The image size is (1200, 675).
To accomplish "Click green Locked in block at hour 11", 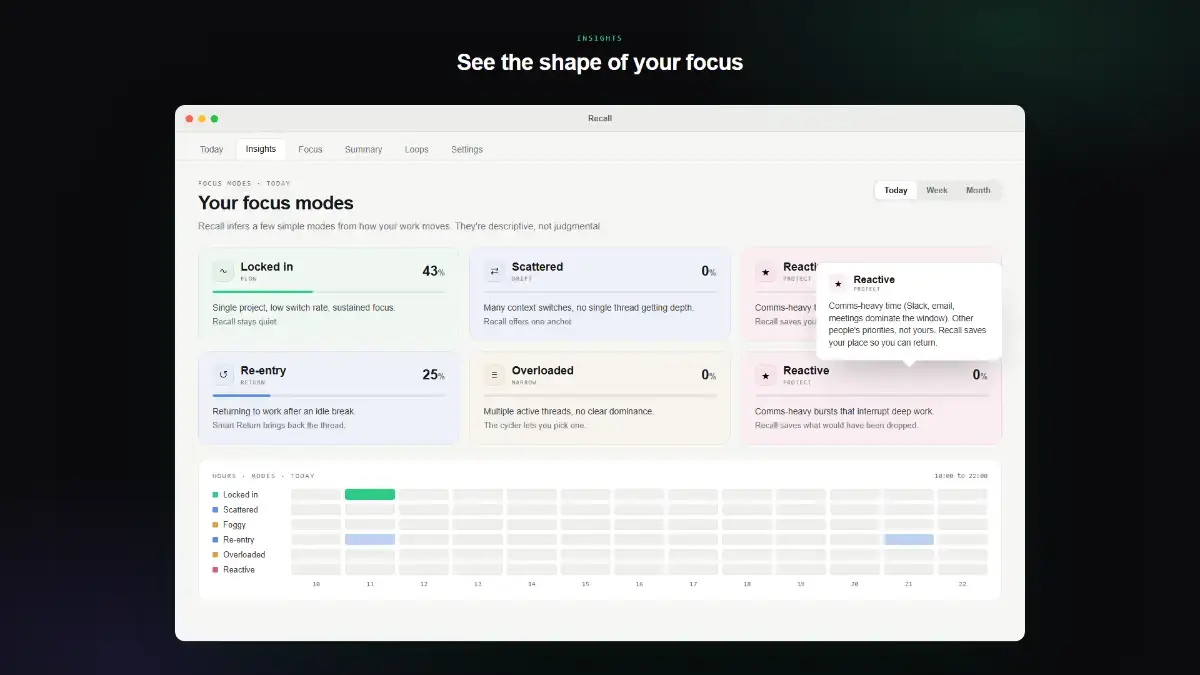I will pos(370,494).
